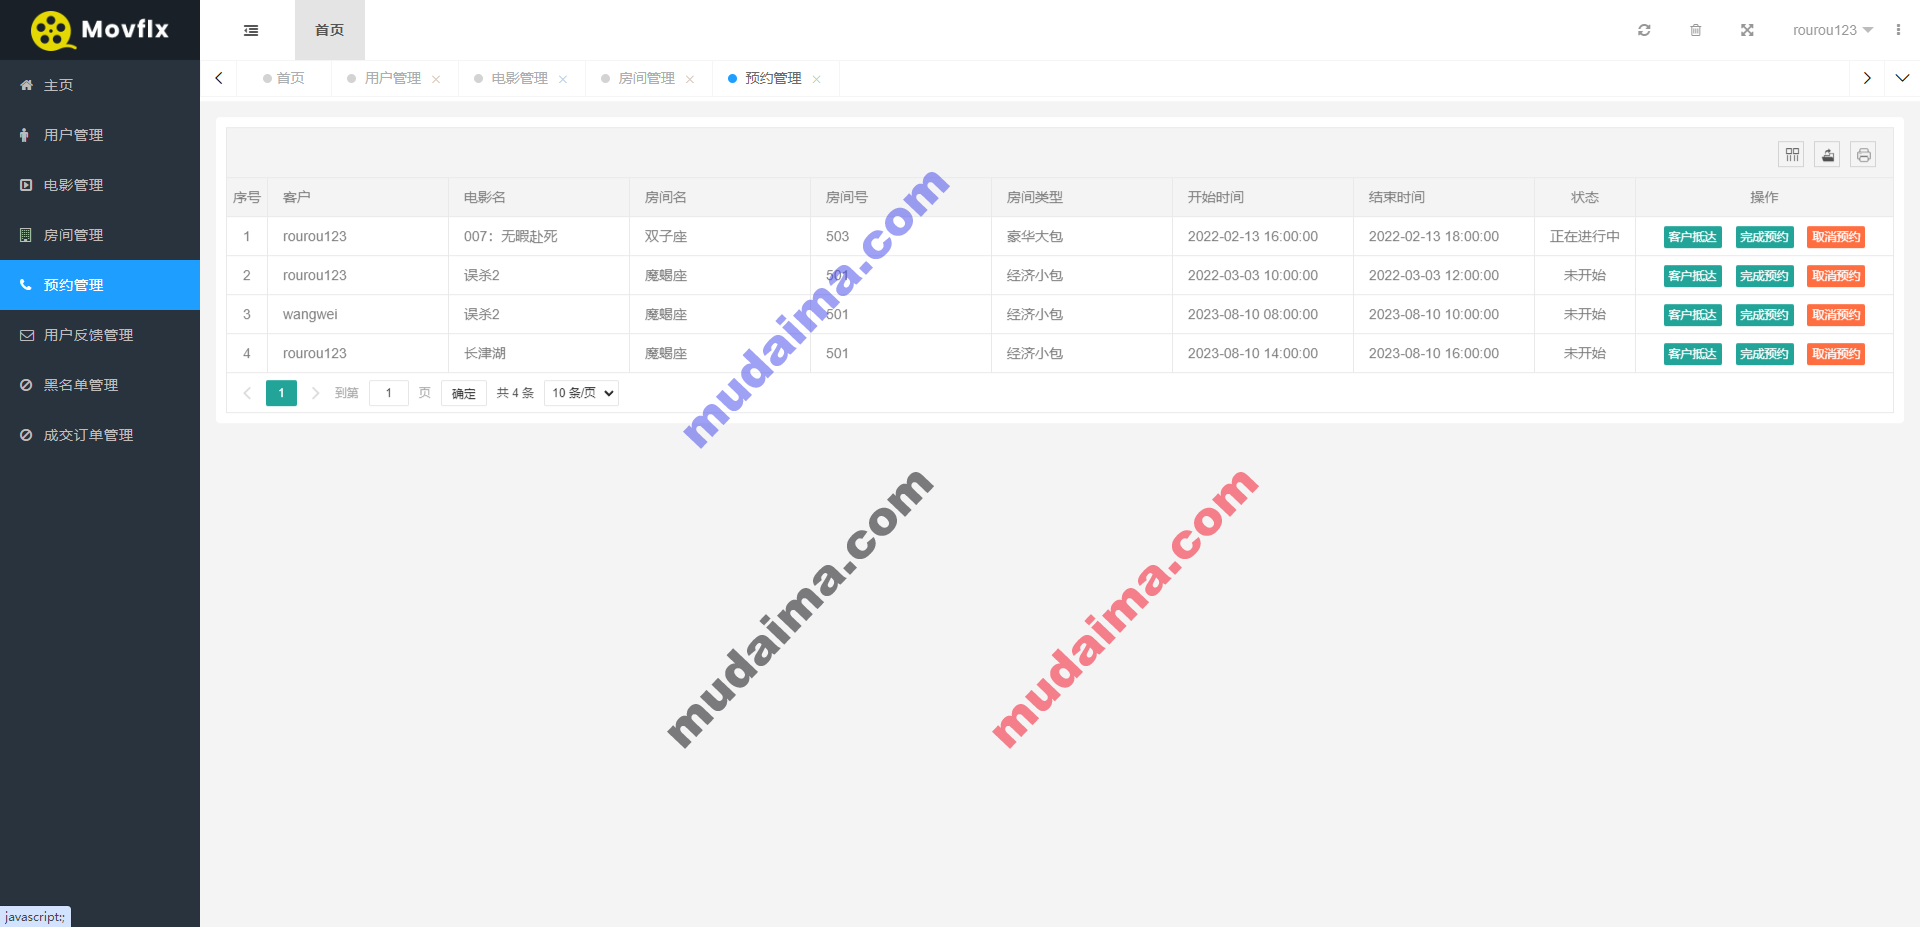Click 取消预约 for wangwei's booking
1920x927 pixels.
1836,315
